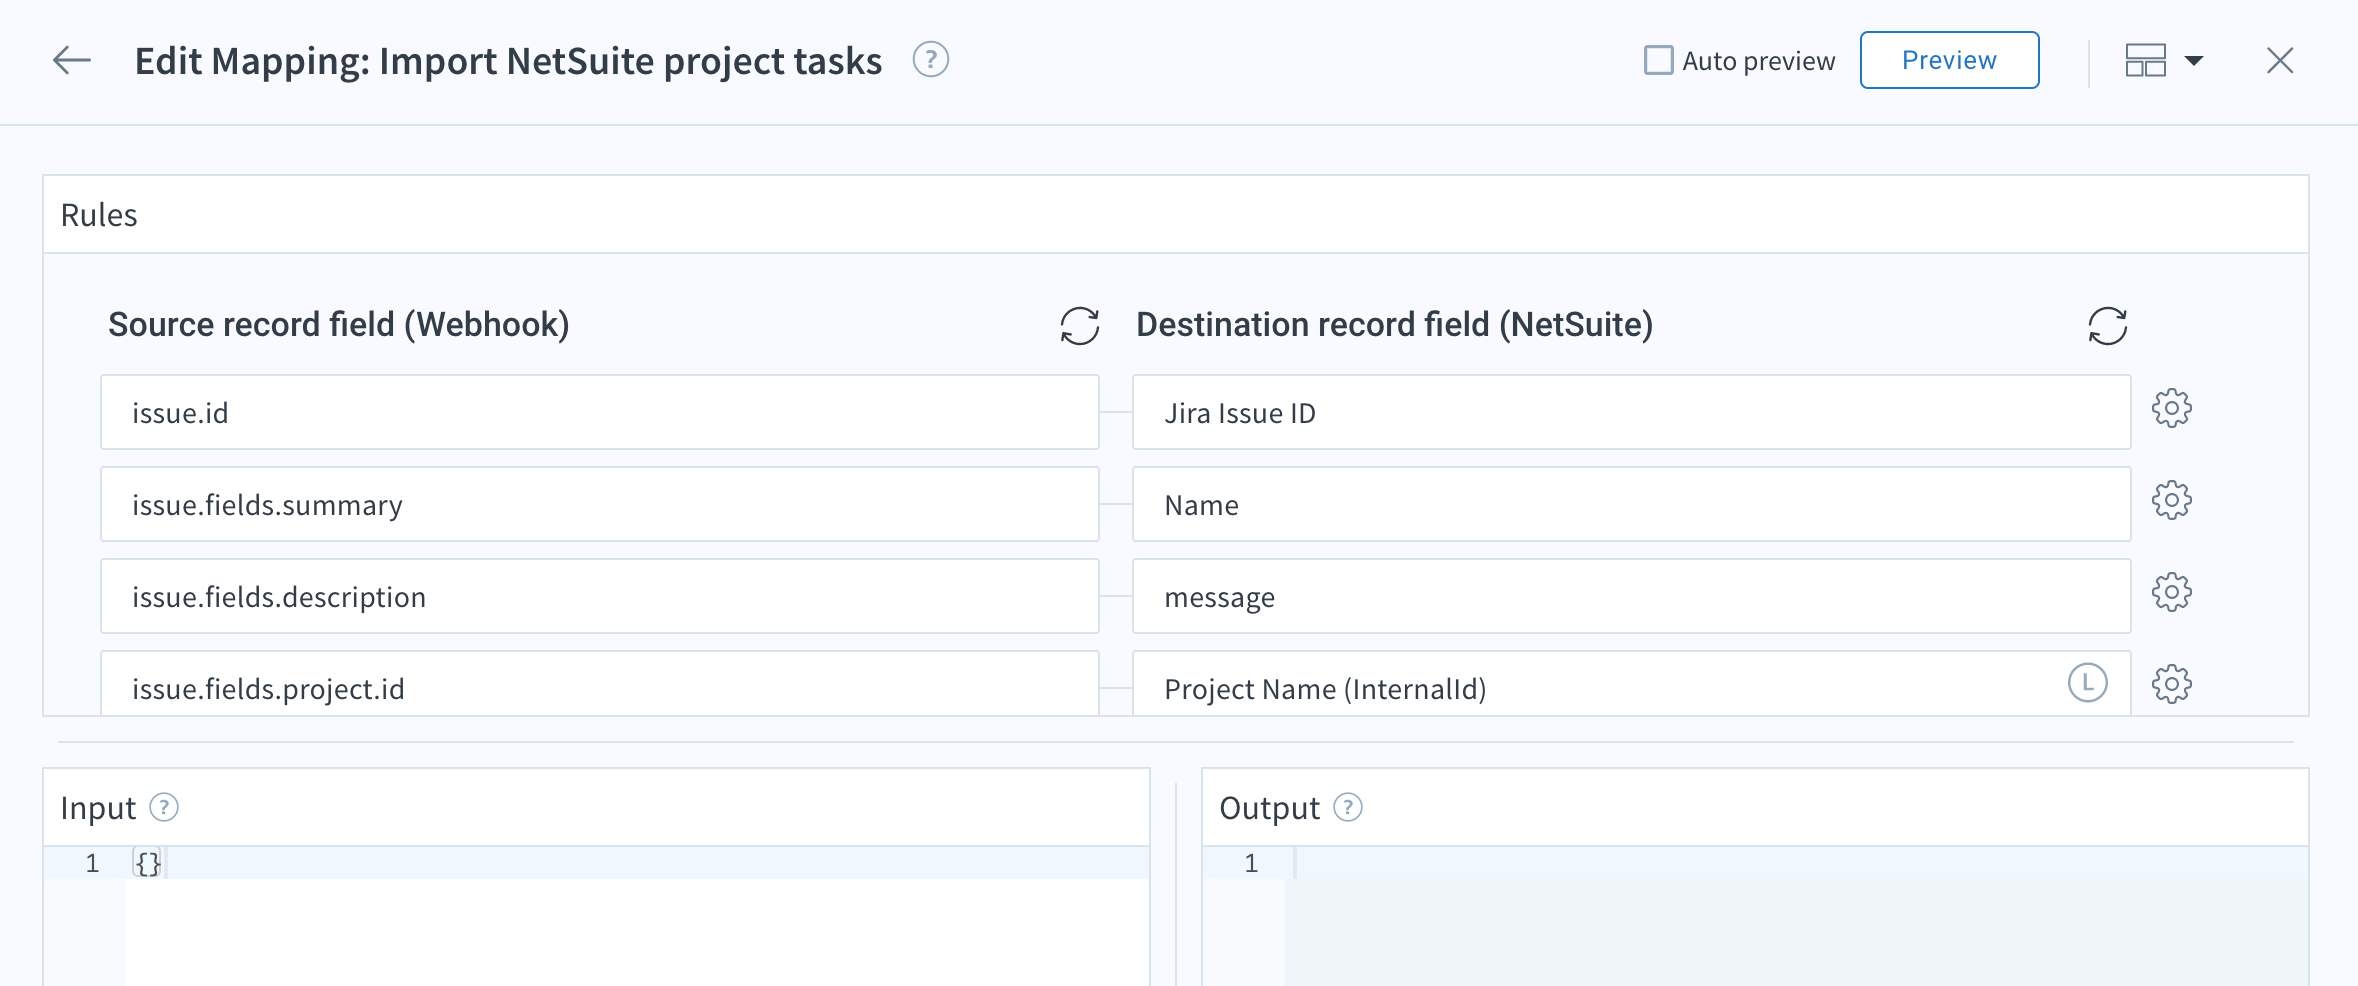2358x986 pixels.
Task: Open the layout selector icon
Action: 2145,61
